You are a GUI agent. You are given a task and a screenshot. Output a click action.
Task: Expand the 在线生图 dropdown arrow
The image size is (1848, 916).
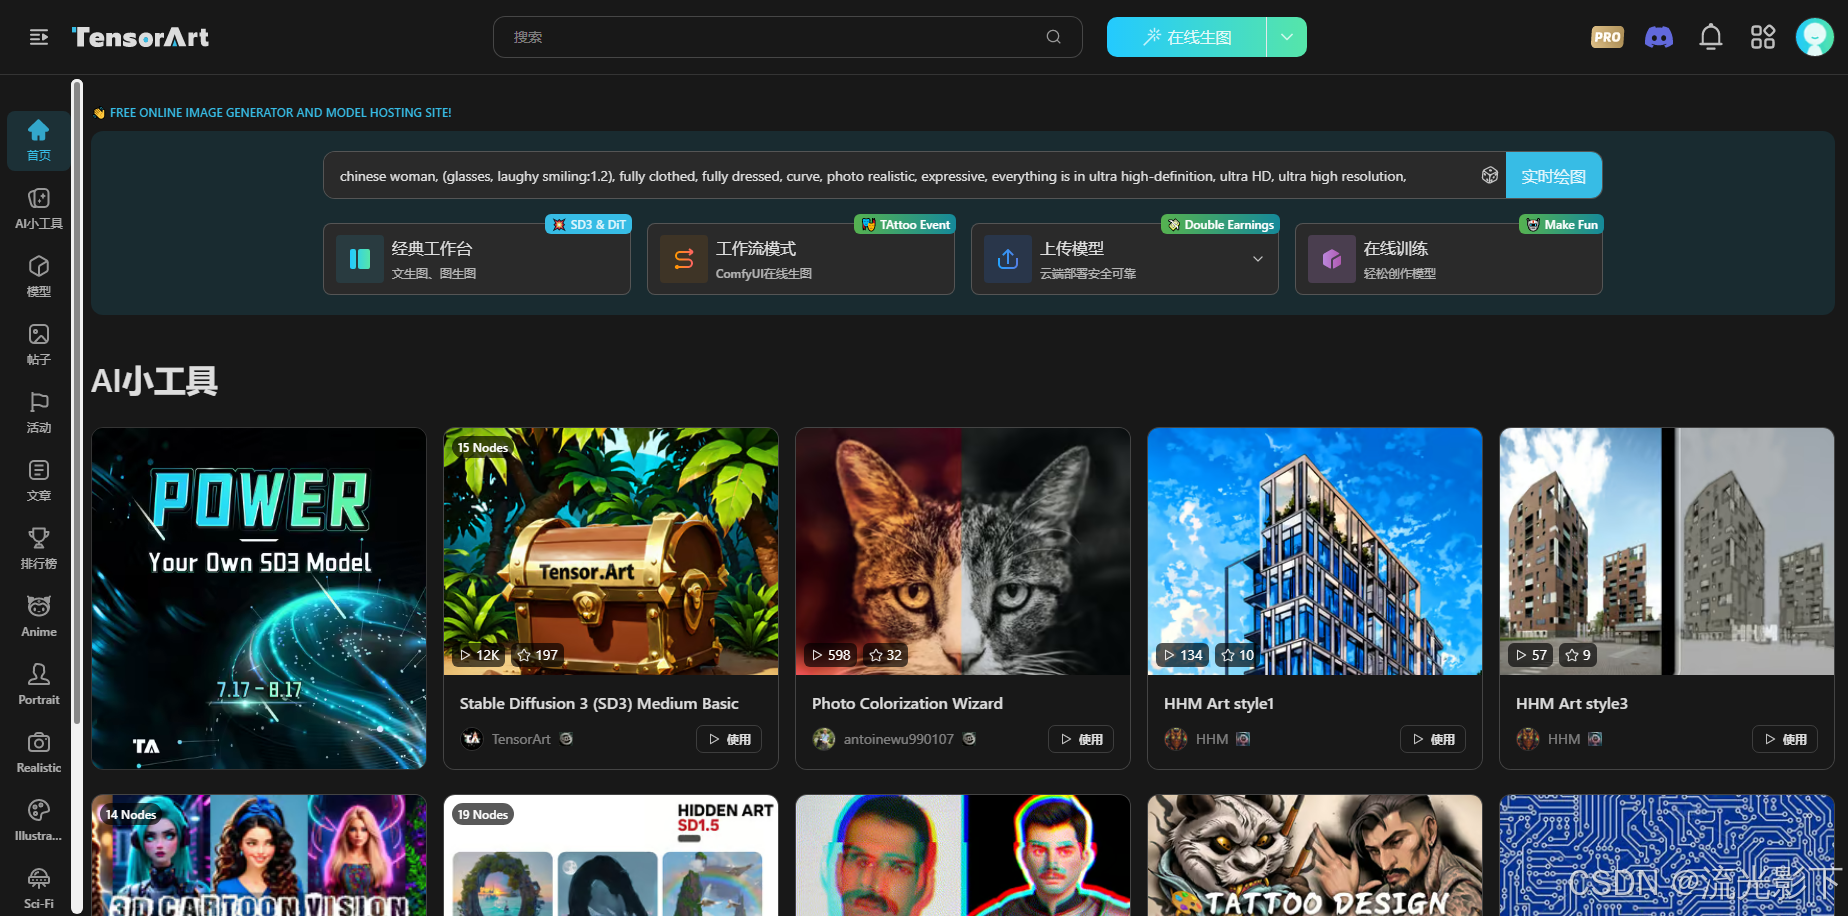coord(1287,37)
